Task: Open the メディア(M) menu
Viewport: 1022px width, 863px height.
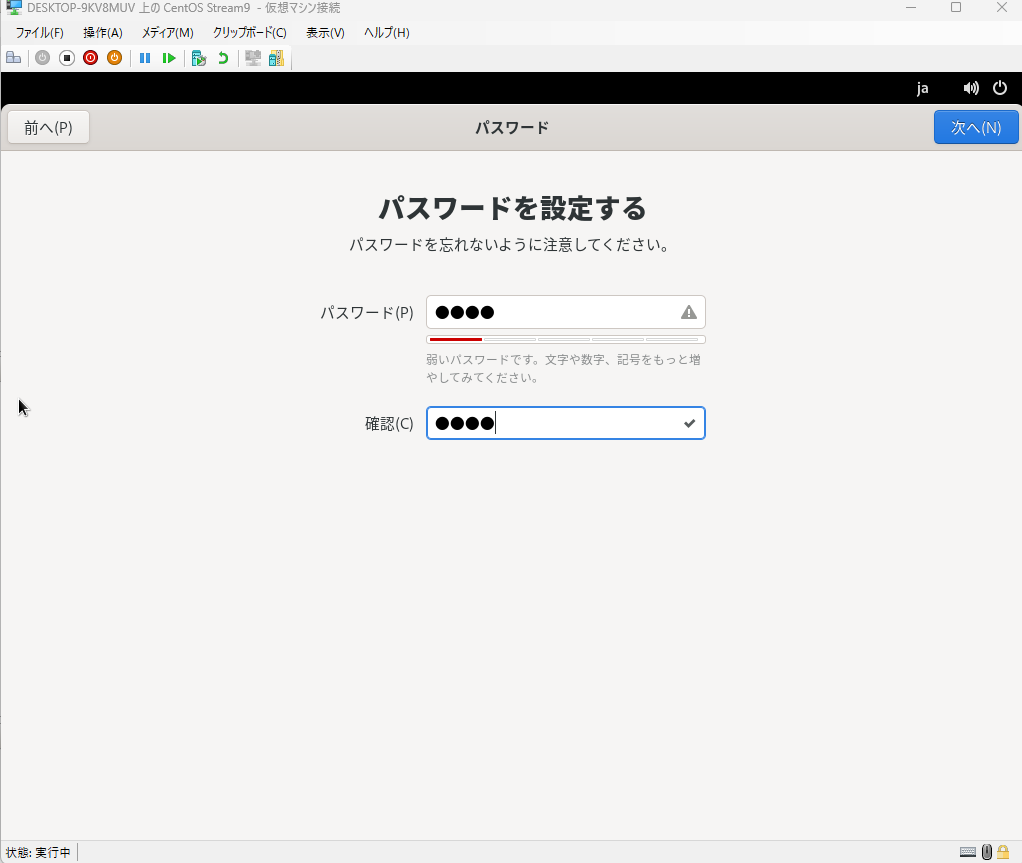Action: (167, 32)
